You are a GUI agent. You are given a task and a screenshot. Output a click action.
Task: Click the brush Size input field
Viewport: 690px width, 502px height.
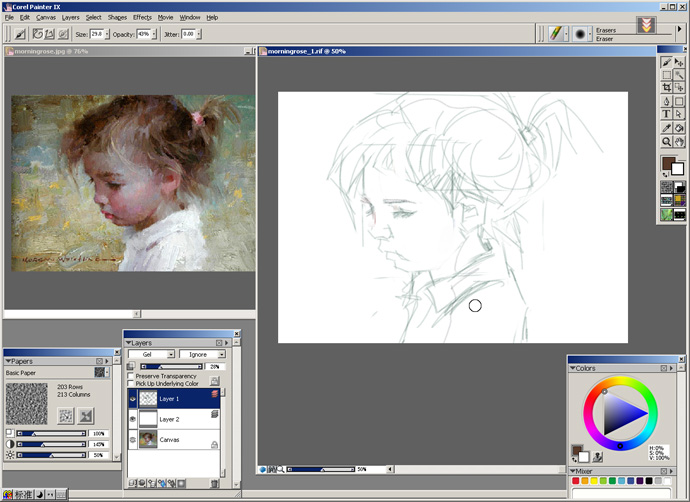[96, 34]
